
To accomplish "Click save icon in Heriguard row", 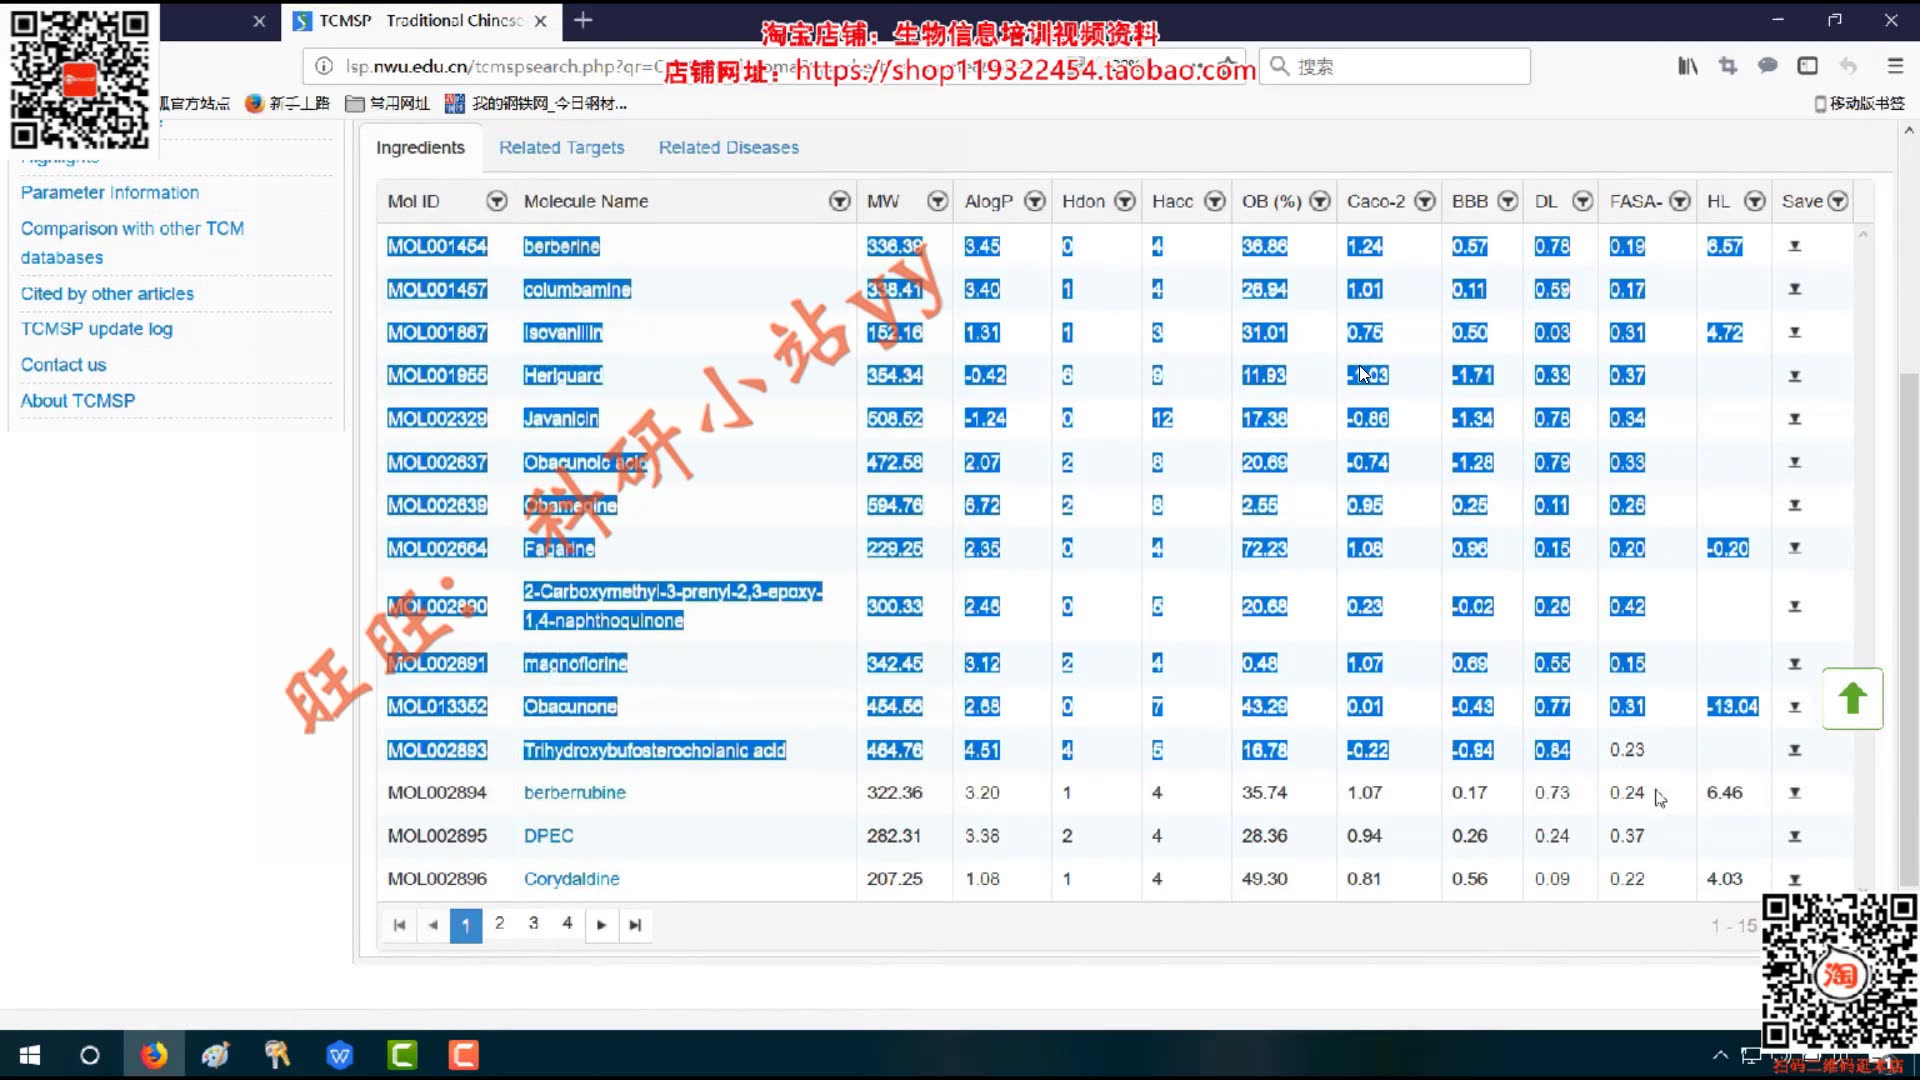I will point(1795,376).
